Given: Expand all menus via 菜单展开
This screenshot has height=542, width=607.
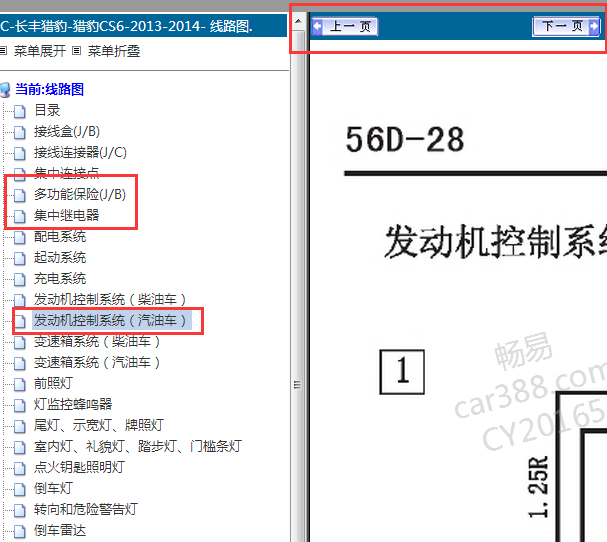Looking at the screenshot, I should coord(40,51).
